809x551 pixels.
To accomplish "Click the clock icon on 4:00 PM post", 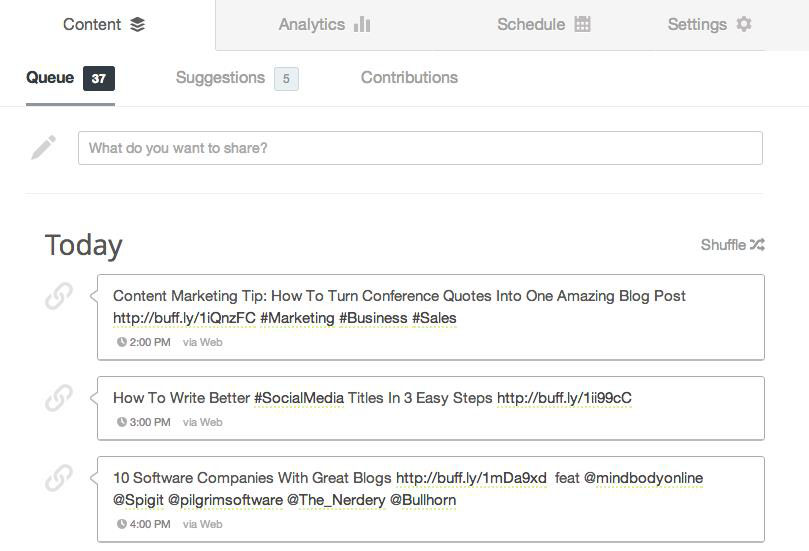I will [x=122, y=524].
